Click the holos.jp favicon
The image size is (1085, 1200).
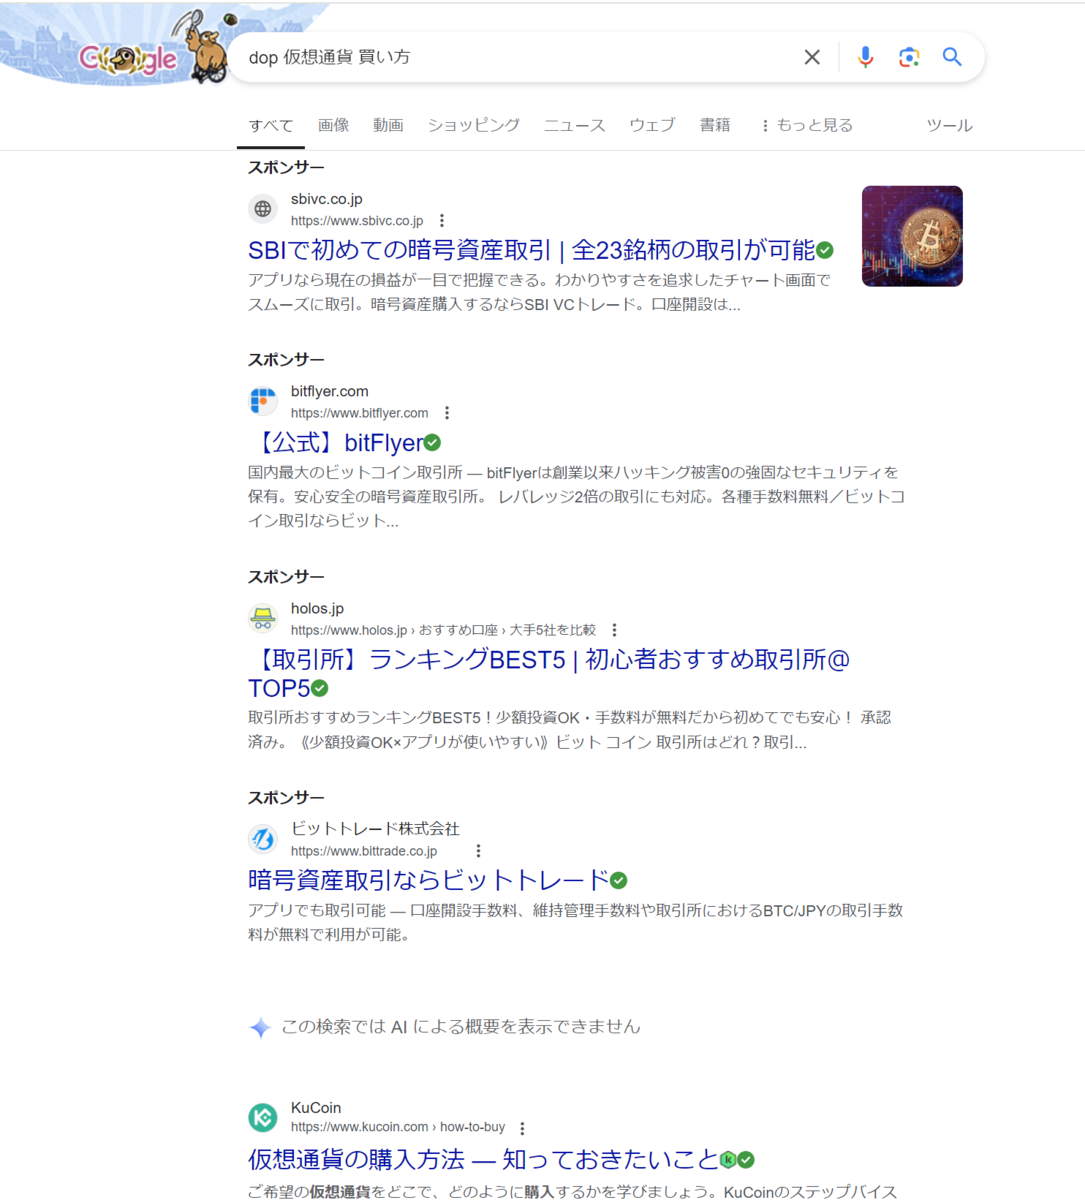[x=263, y=618]
